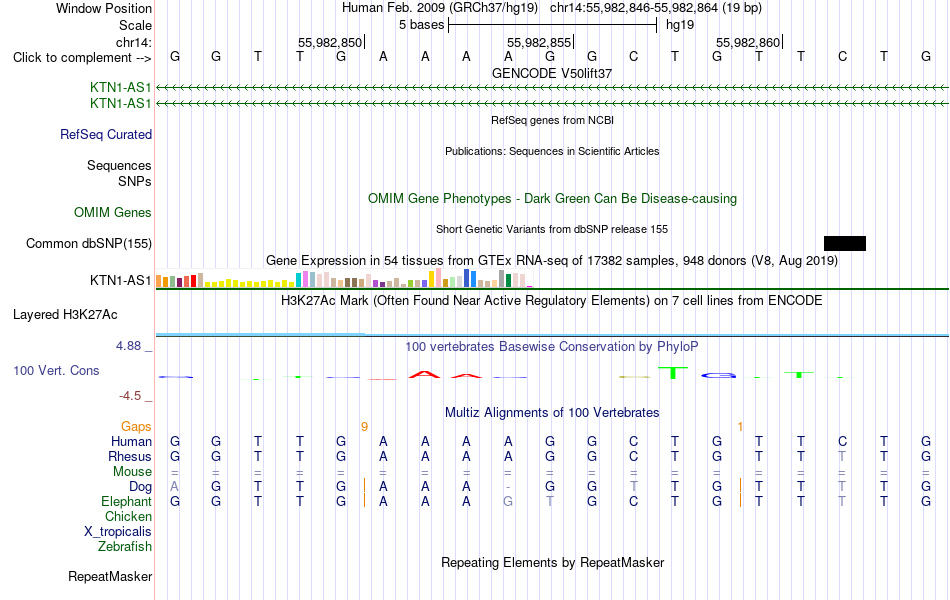
Task: Click the -4.5 PhyloP lower scale value
Action: click(x=130, y=396)
